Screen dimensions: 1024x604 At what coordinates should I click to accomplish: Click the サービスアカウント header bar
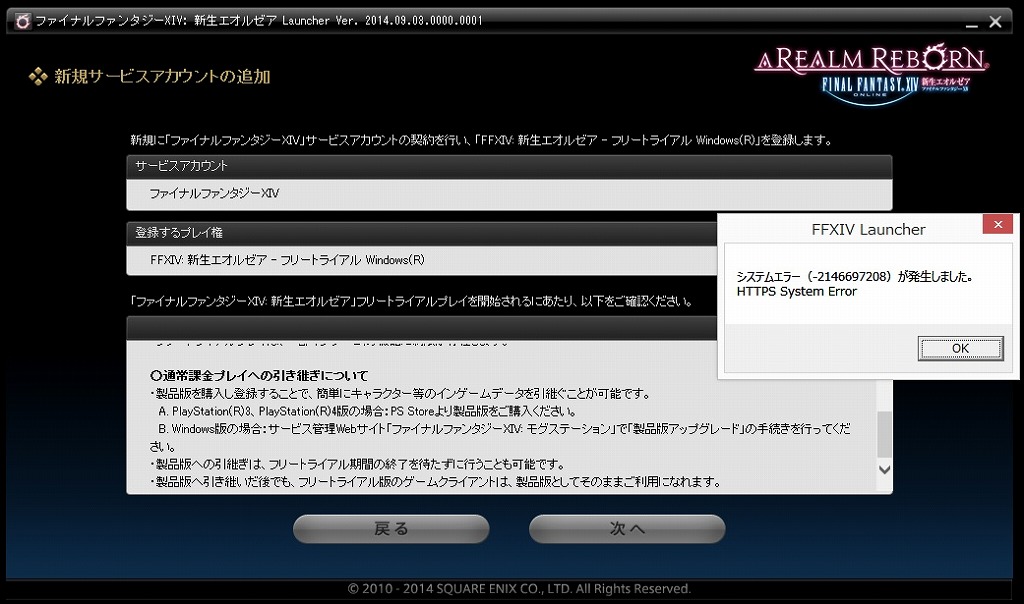(509, 167)
